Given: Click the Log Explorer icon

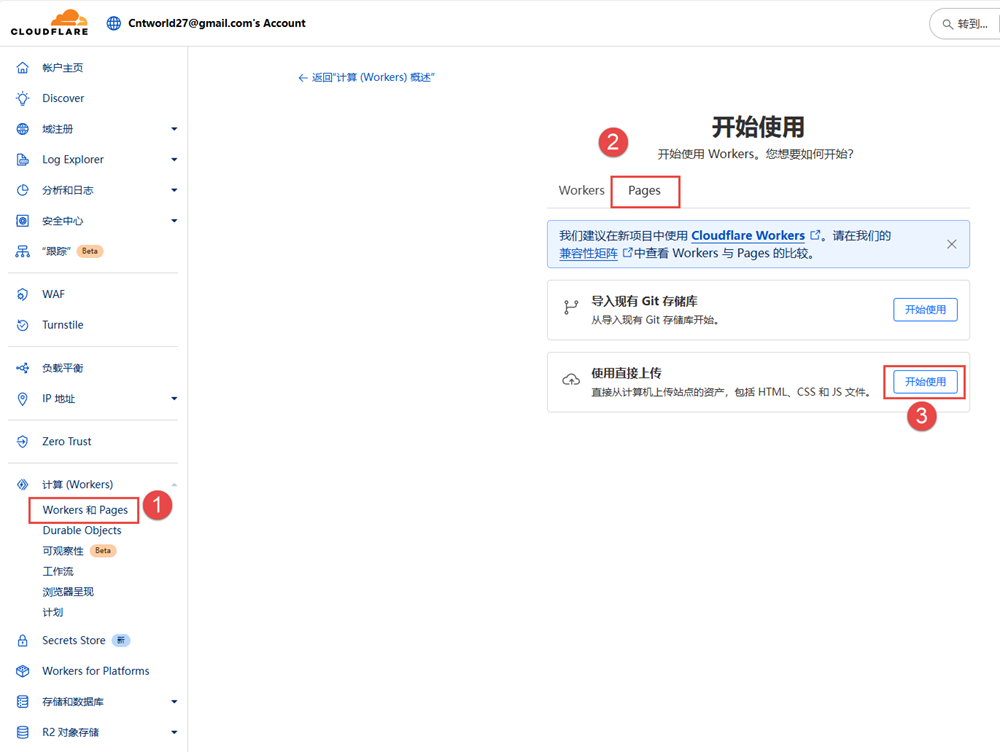Looking at the screenshot, I should tap(22, 159).
